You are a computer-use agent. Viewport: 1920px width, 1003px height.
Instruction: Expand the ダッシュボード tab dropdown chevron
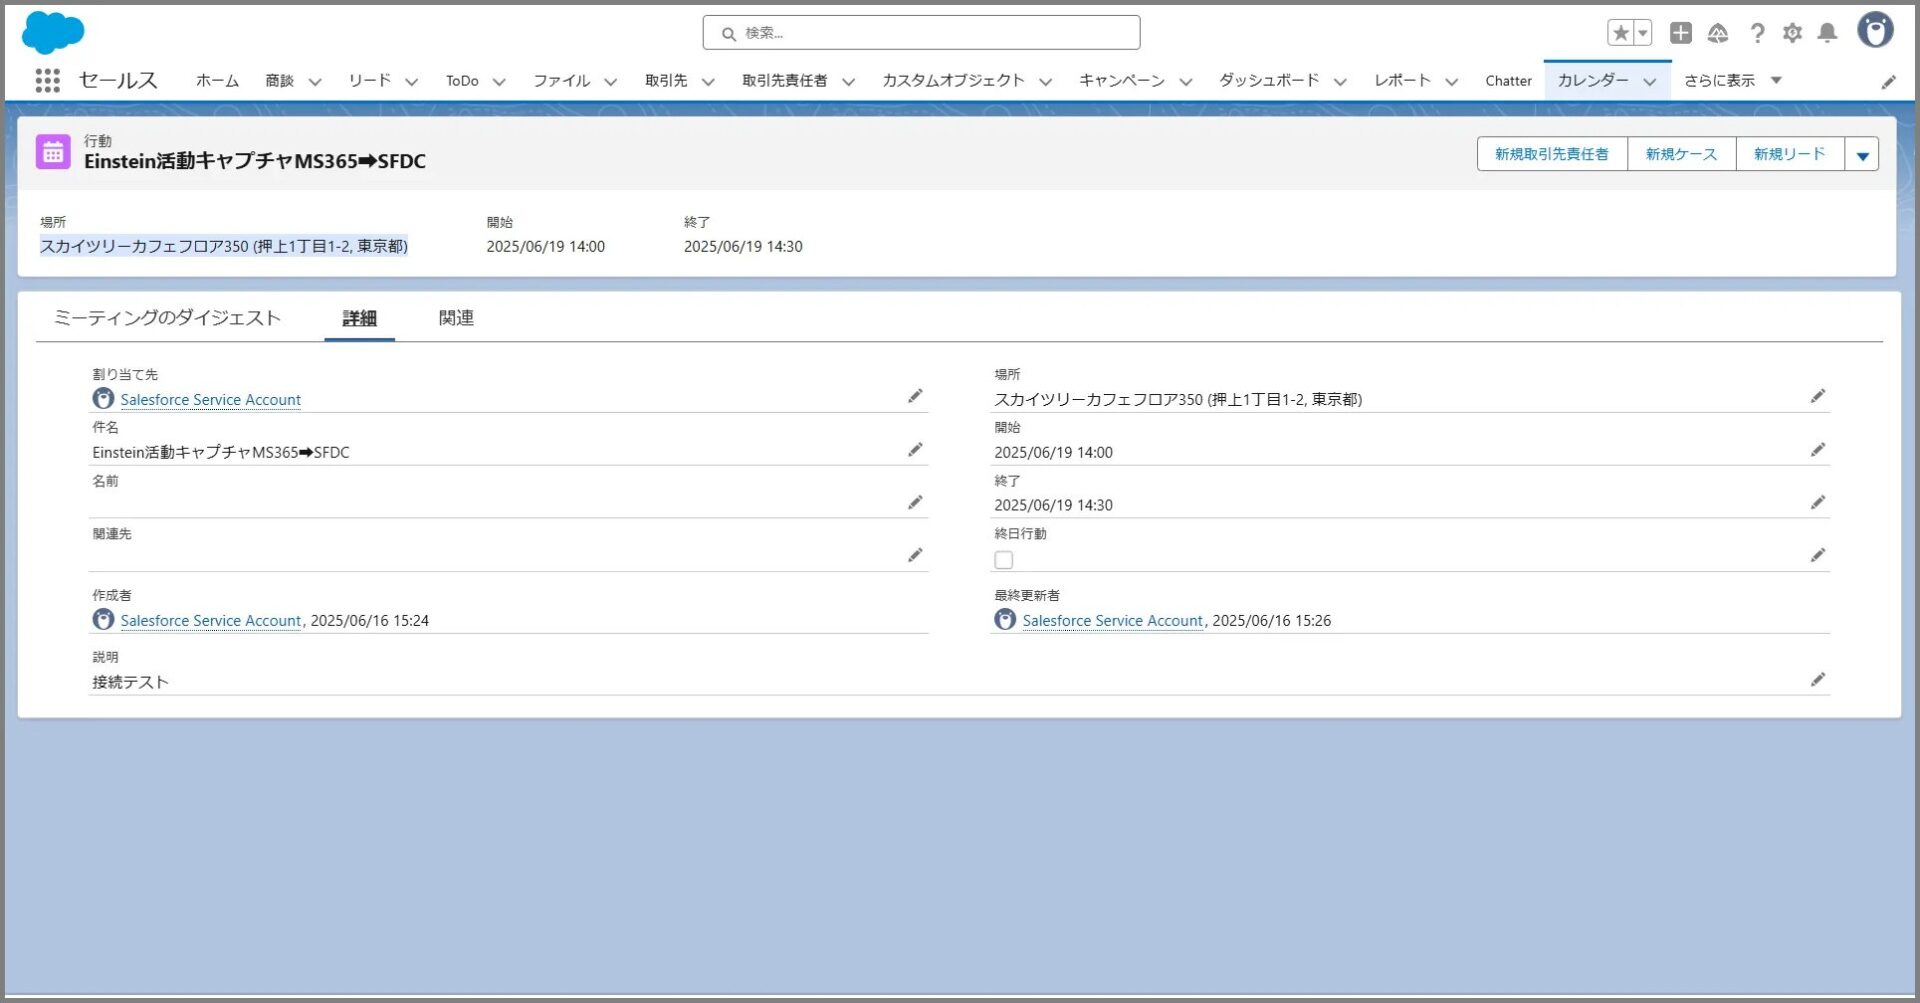(x=1340, y=82)
